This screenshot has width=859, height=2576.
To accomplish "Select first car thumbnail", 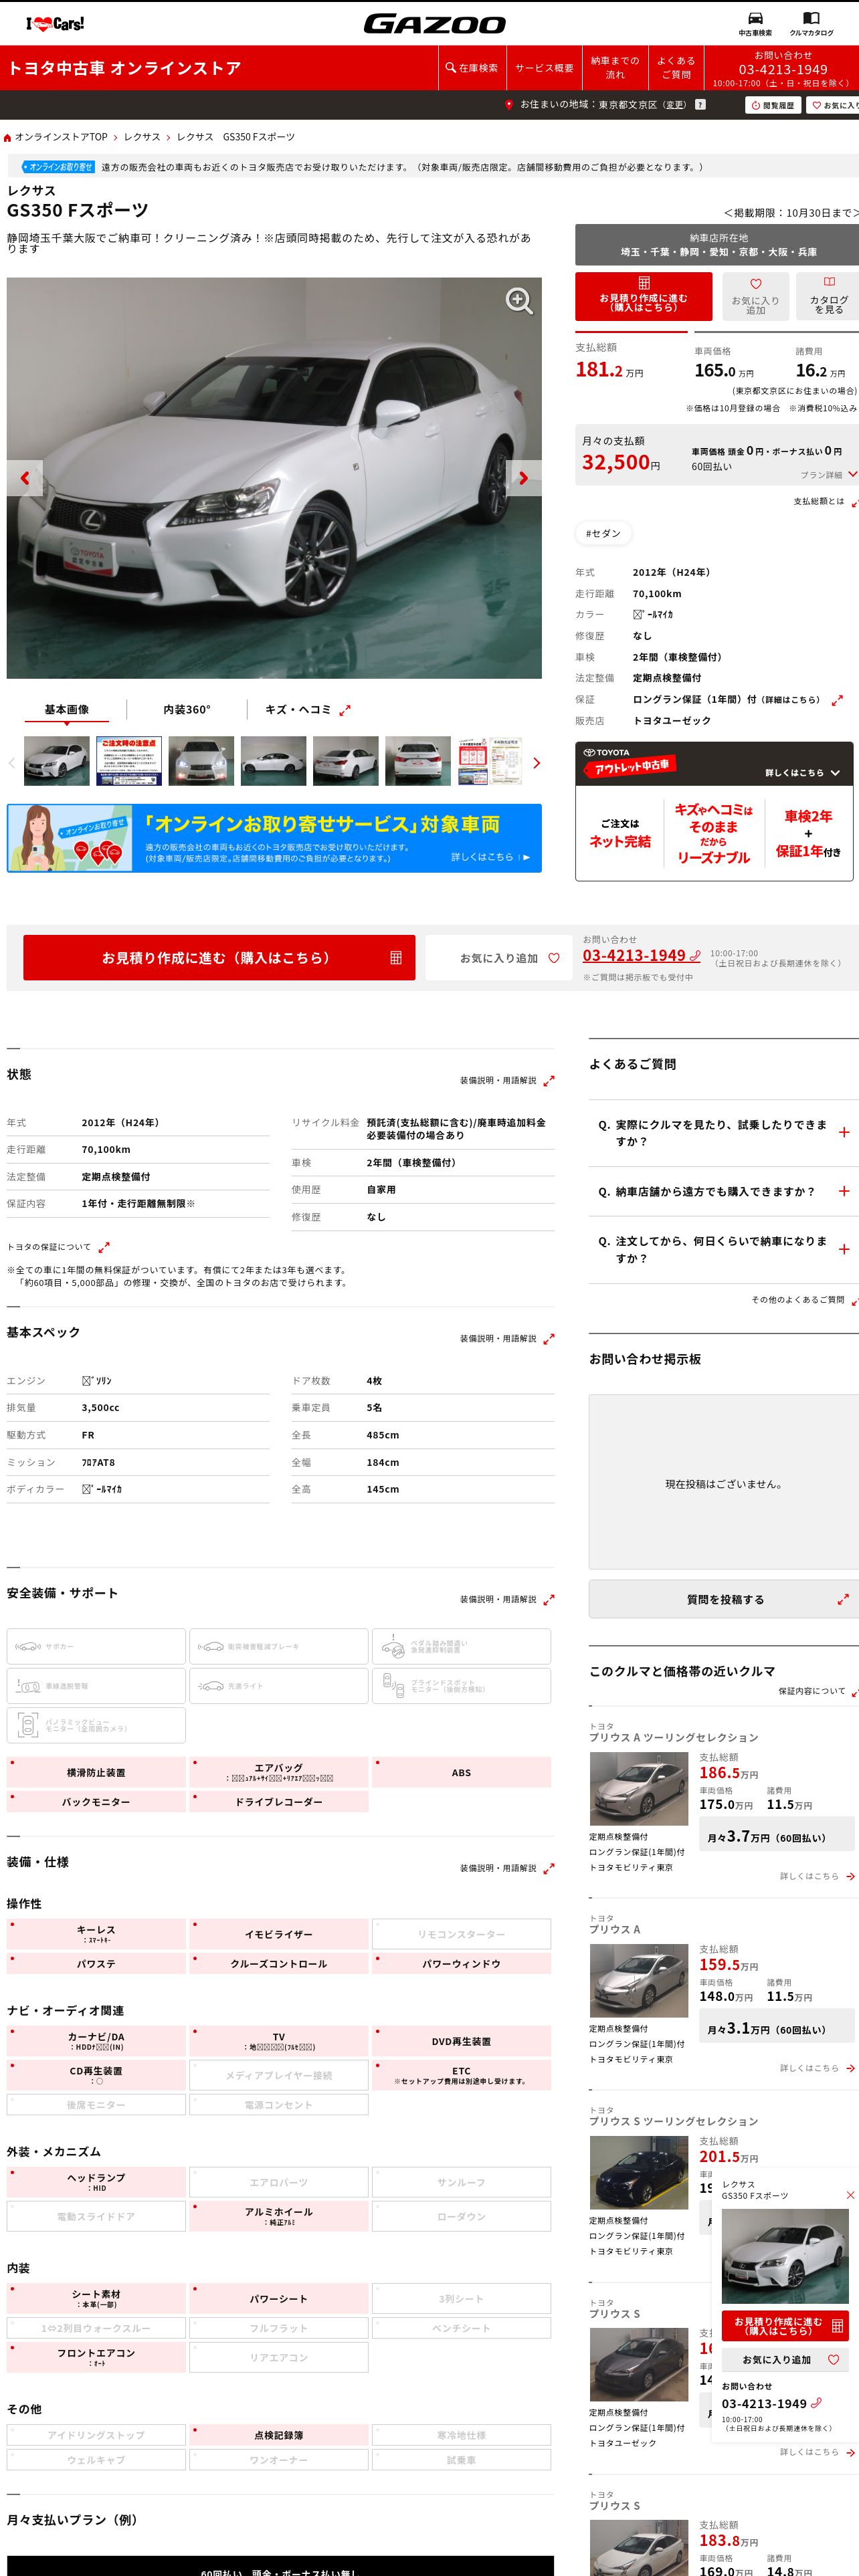I will 56,761.
